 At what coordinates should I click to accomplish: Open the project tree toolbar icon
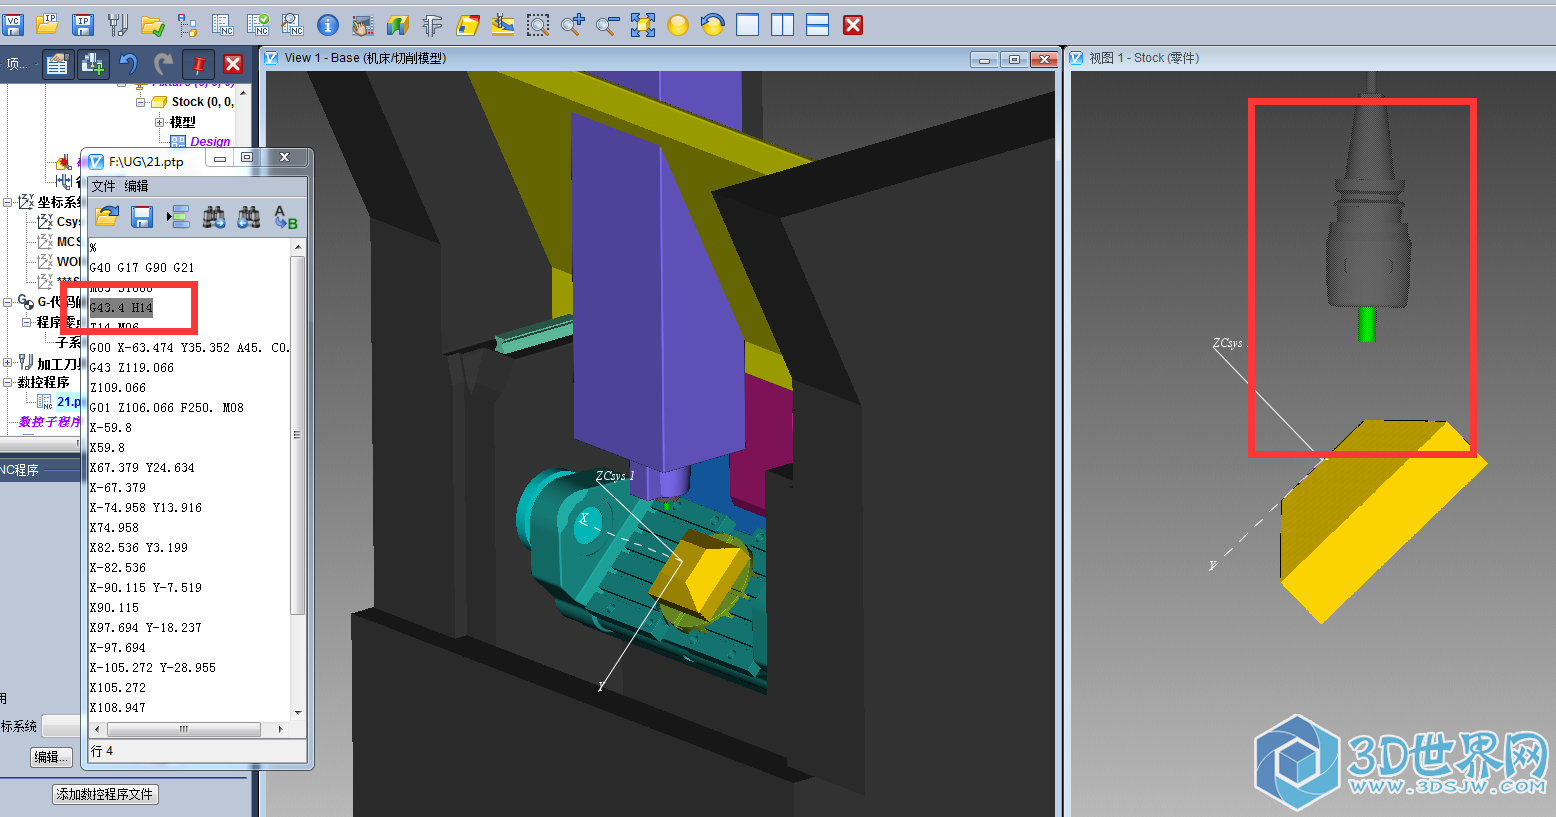[188, 25]
